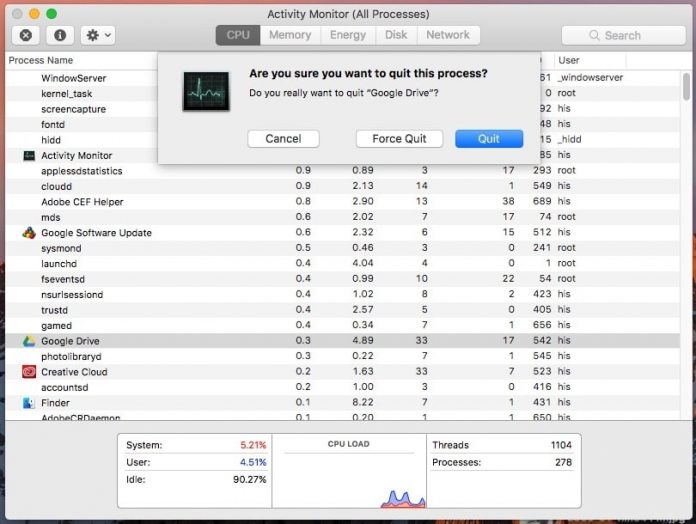Click the Cancel button in dialog
Screen dimensions: 696x524
[x=283, y=139]
